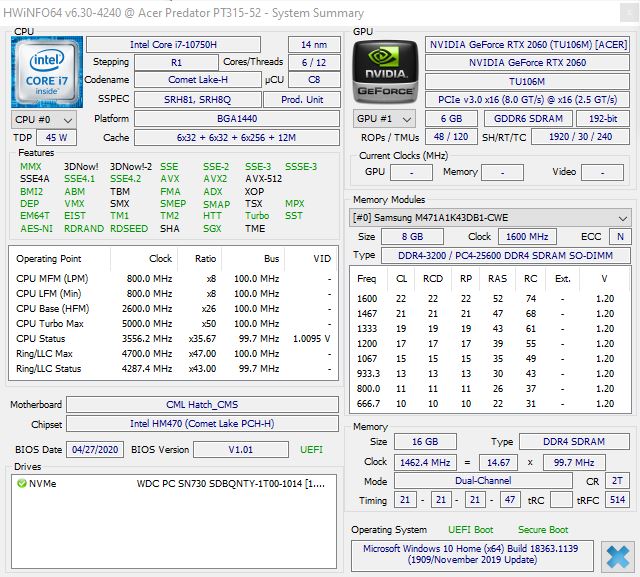Click the green NVMe drive status icon
The width and height of the screenshot is (640, 577).
(x=21, y=484)
